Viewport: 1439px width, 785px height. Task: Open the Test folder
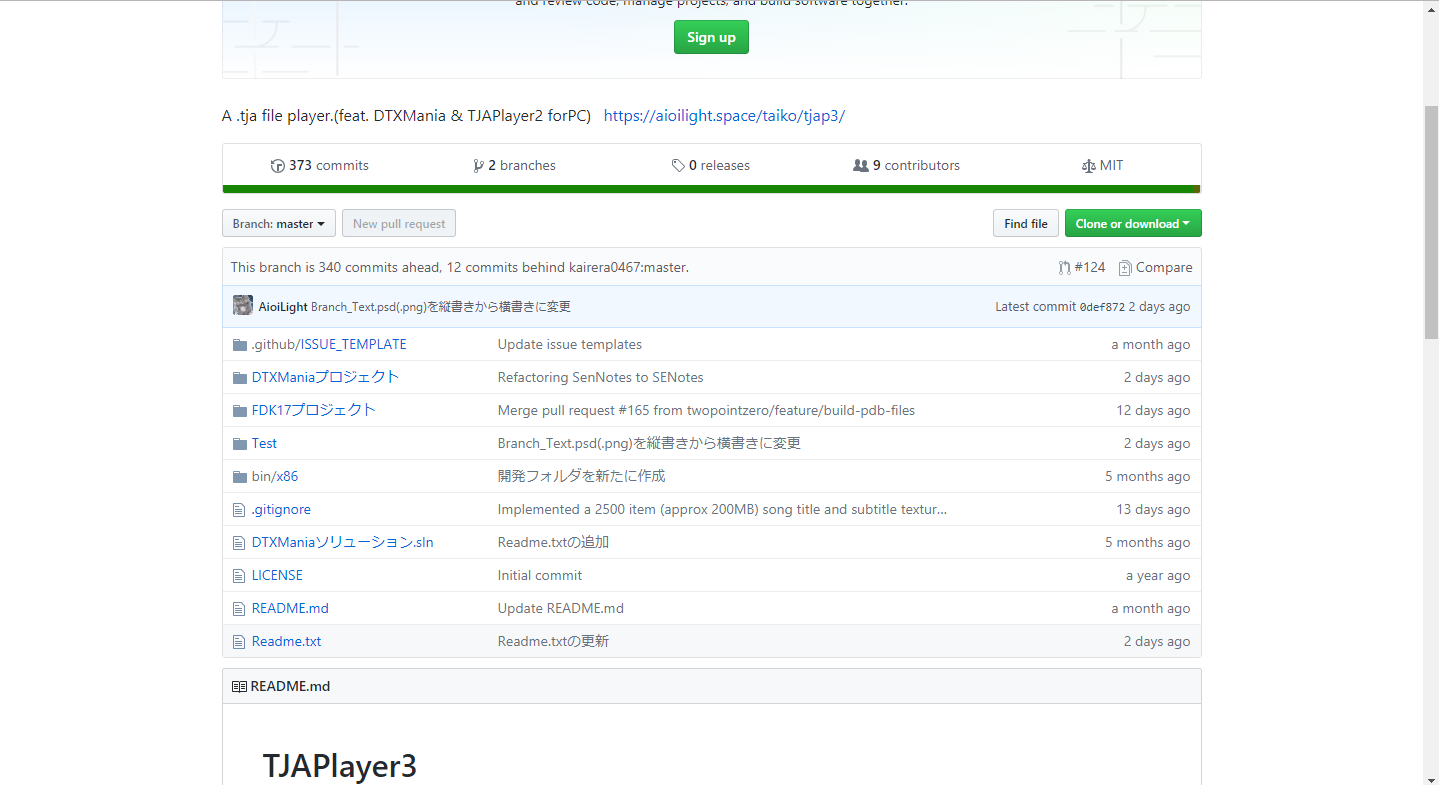pyautogui.click(x=264, y=443)
